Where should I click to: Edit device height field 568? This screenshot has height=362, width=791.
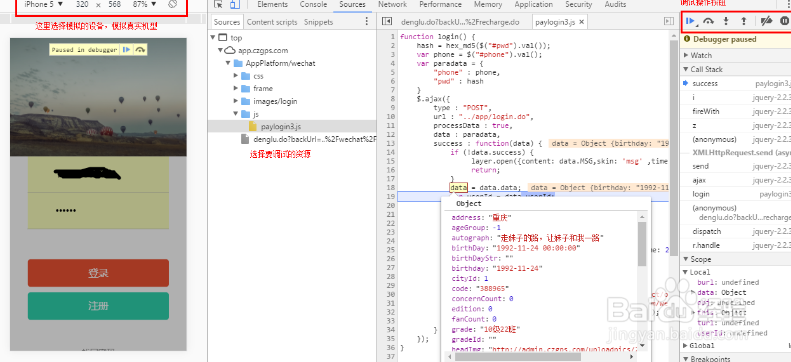[115, 4]
